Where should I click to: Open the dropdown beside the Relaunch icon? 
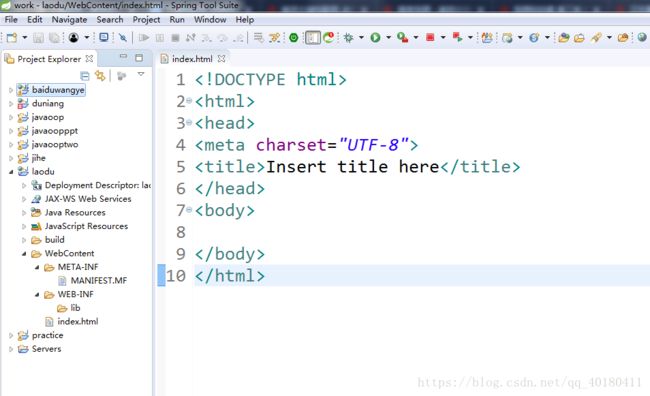470,38
